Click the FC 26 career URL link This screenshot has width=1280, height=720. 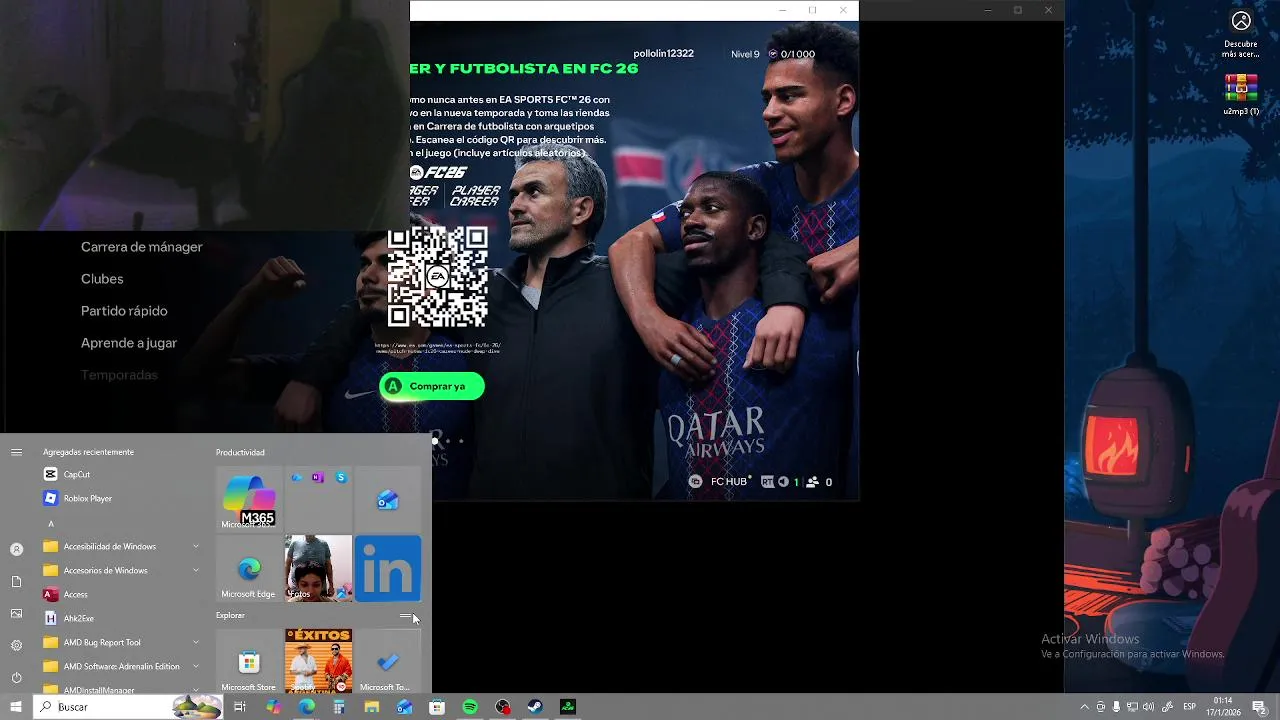[437, 348]
